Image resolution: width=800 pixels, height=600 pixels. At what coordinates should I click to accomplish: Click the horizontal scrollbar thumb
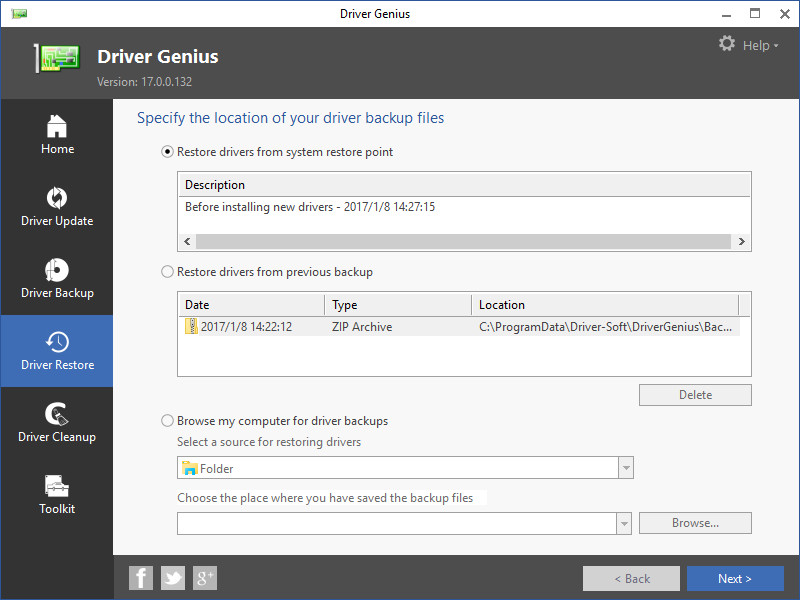[x=463, y=241]
